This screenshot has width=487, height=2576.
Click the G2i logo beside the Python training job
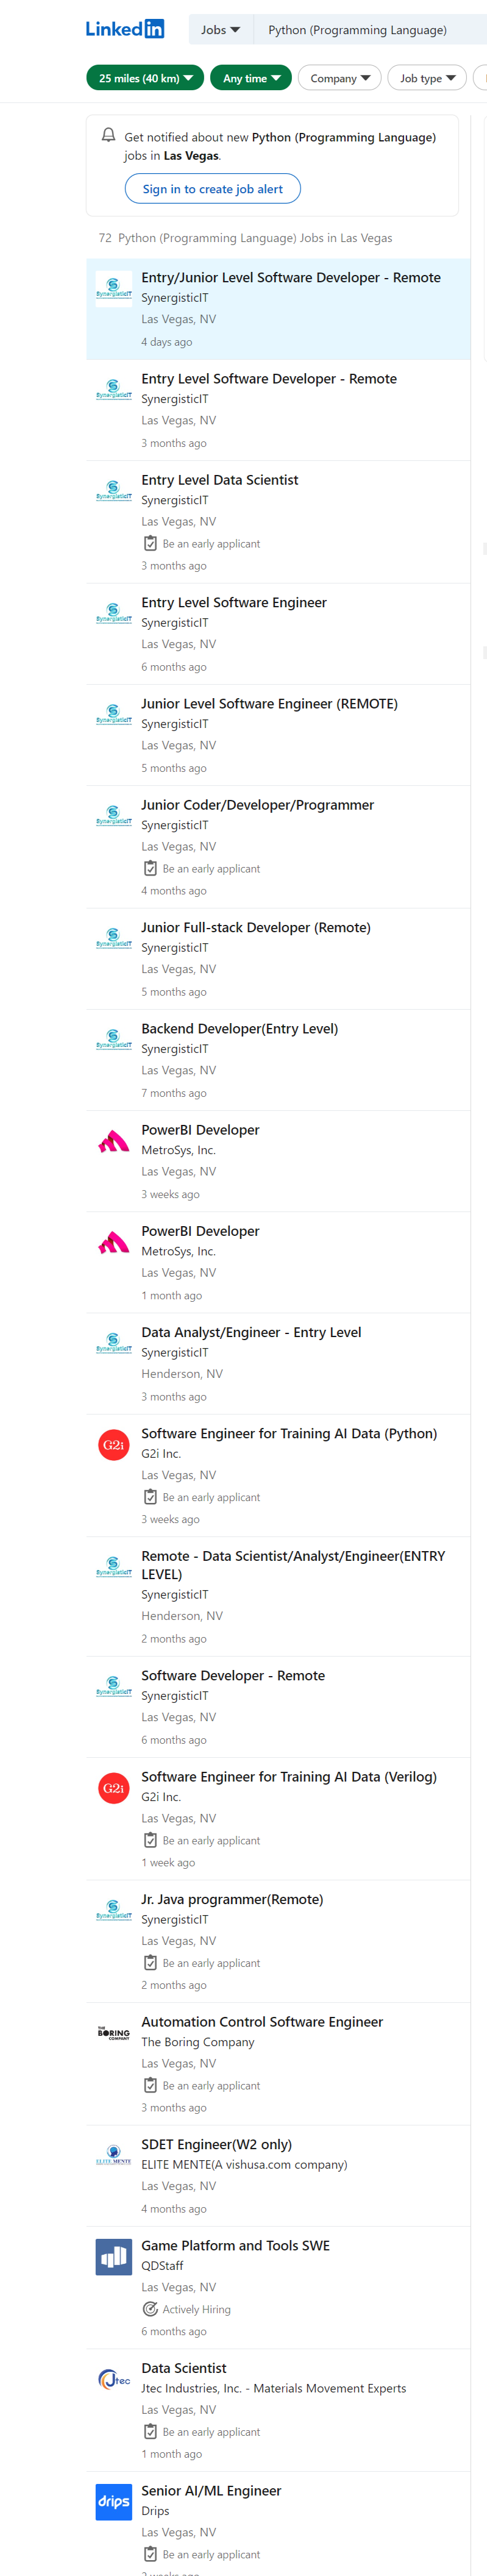[114, 1445]
